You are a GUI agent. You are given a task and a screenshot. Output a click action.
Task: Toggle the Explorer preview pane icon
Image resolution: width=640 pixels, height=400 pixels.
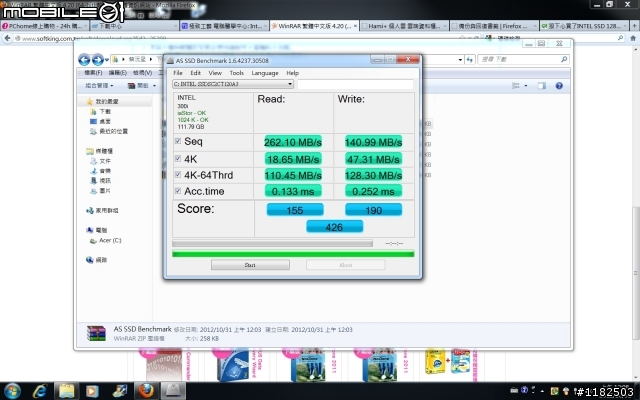click(542, 86)
